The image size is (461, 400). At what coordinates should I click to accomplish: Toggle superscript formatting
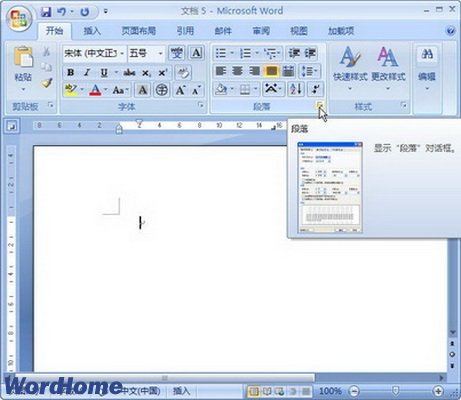coord(163,73)
